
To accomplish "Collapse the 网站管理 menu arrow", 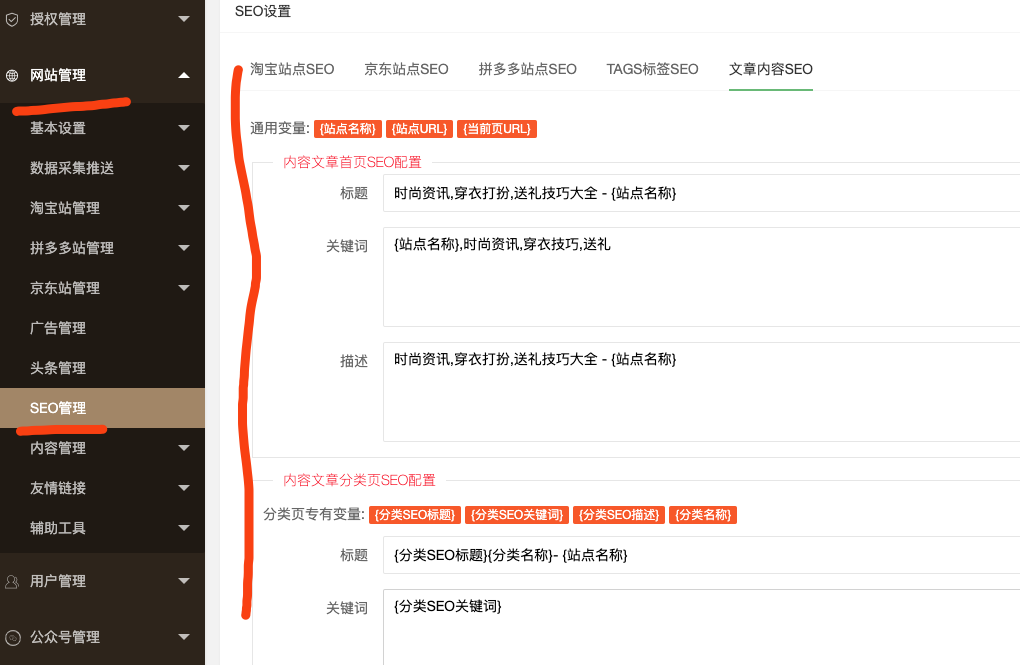I will [x=184, y=75].
